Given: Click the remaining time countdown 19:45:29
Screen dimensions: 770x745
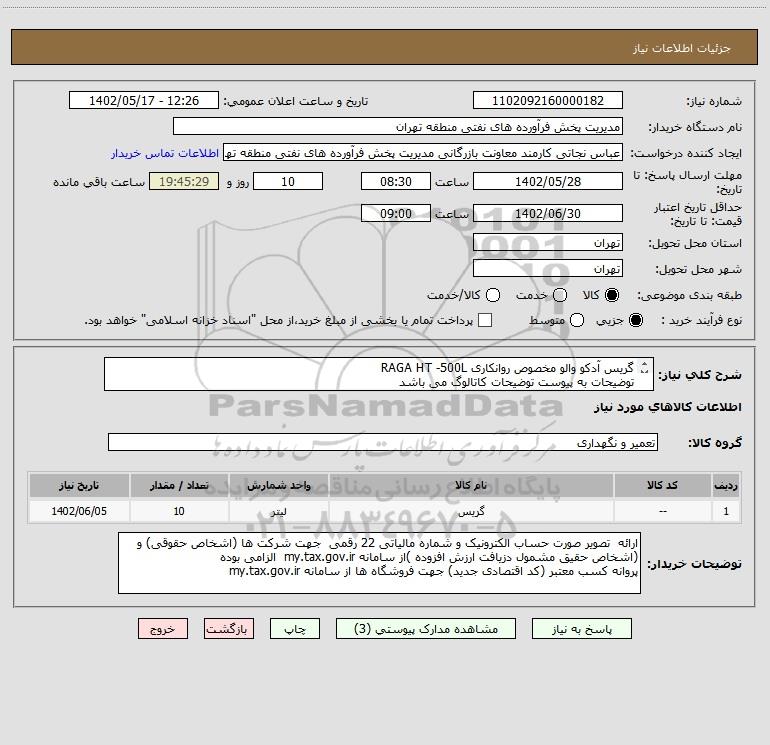Looking at the screenshot, I should tap(184, 182).
